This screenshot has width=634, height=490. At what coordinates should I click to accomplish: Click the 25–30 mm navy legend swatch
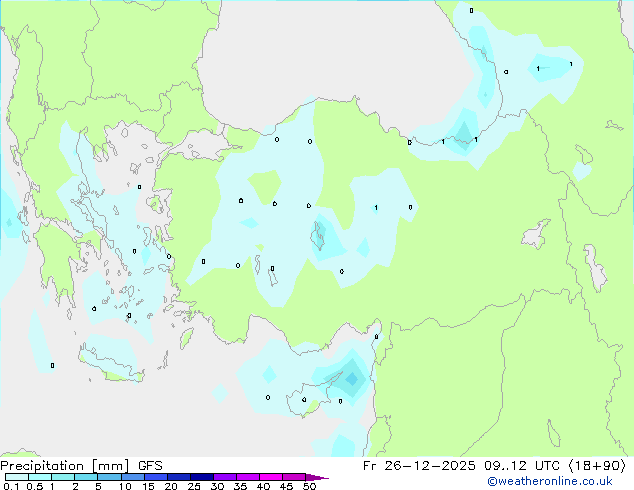(202, 477)
